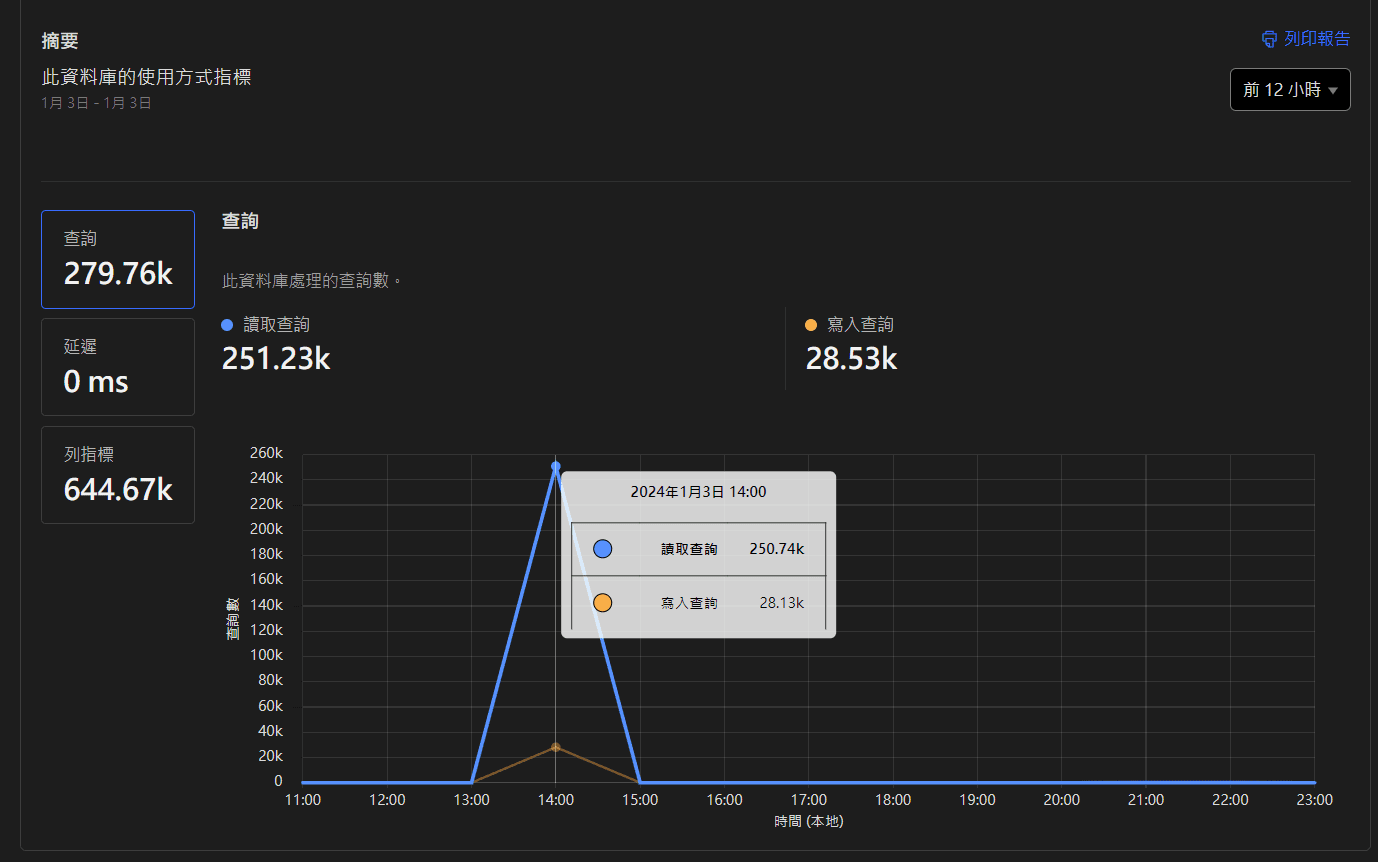Viewport: 1378px width, 862px height.
Task: Open the 前 12 小時 time range dropdown
Action: 1290,90
